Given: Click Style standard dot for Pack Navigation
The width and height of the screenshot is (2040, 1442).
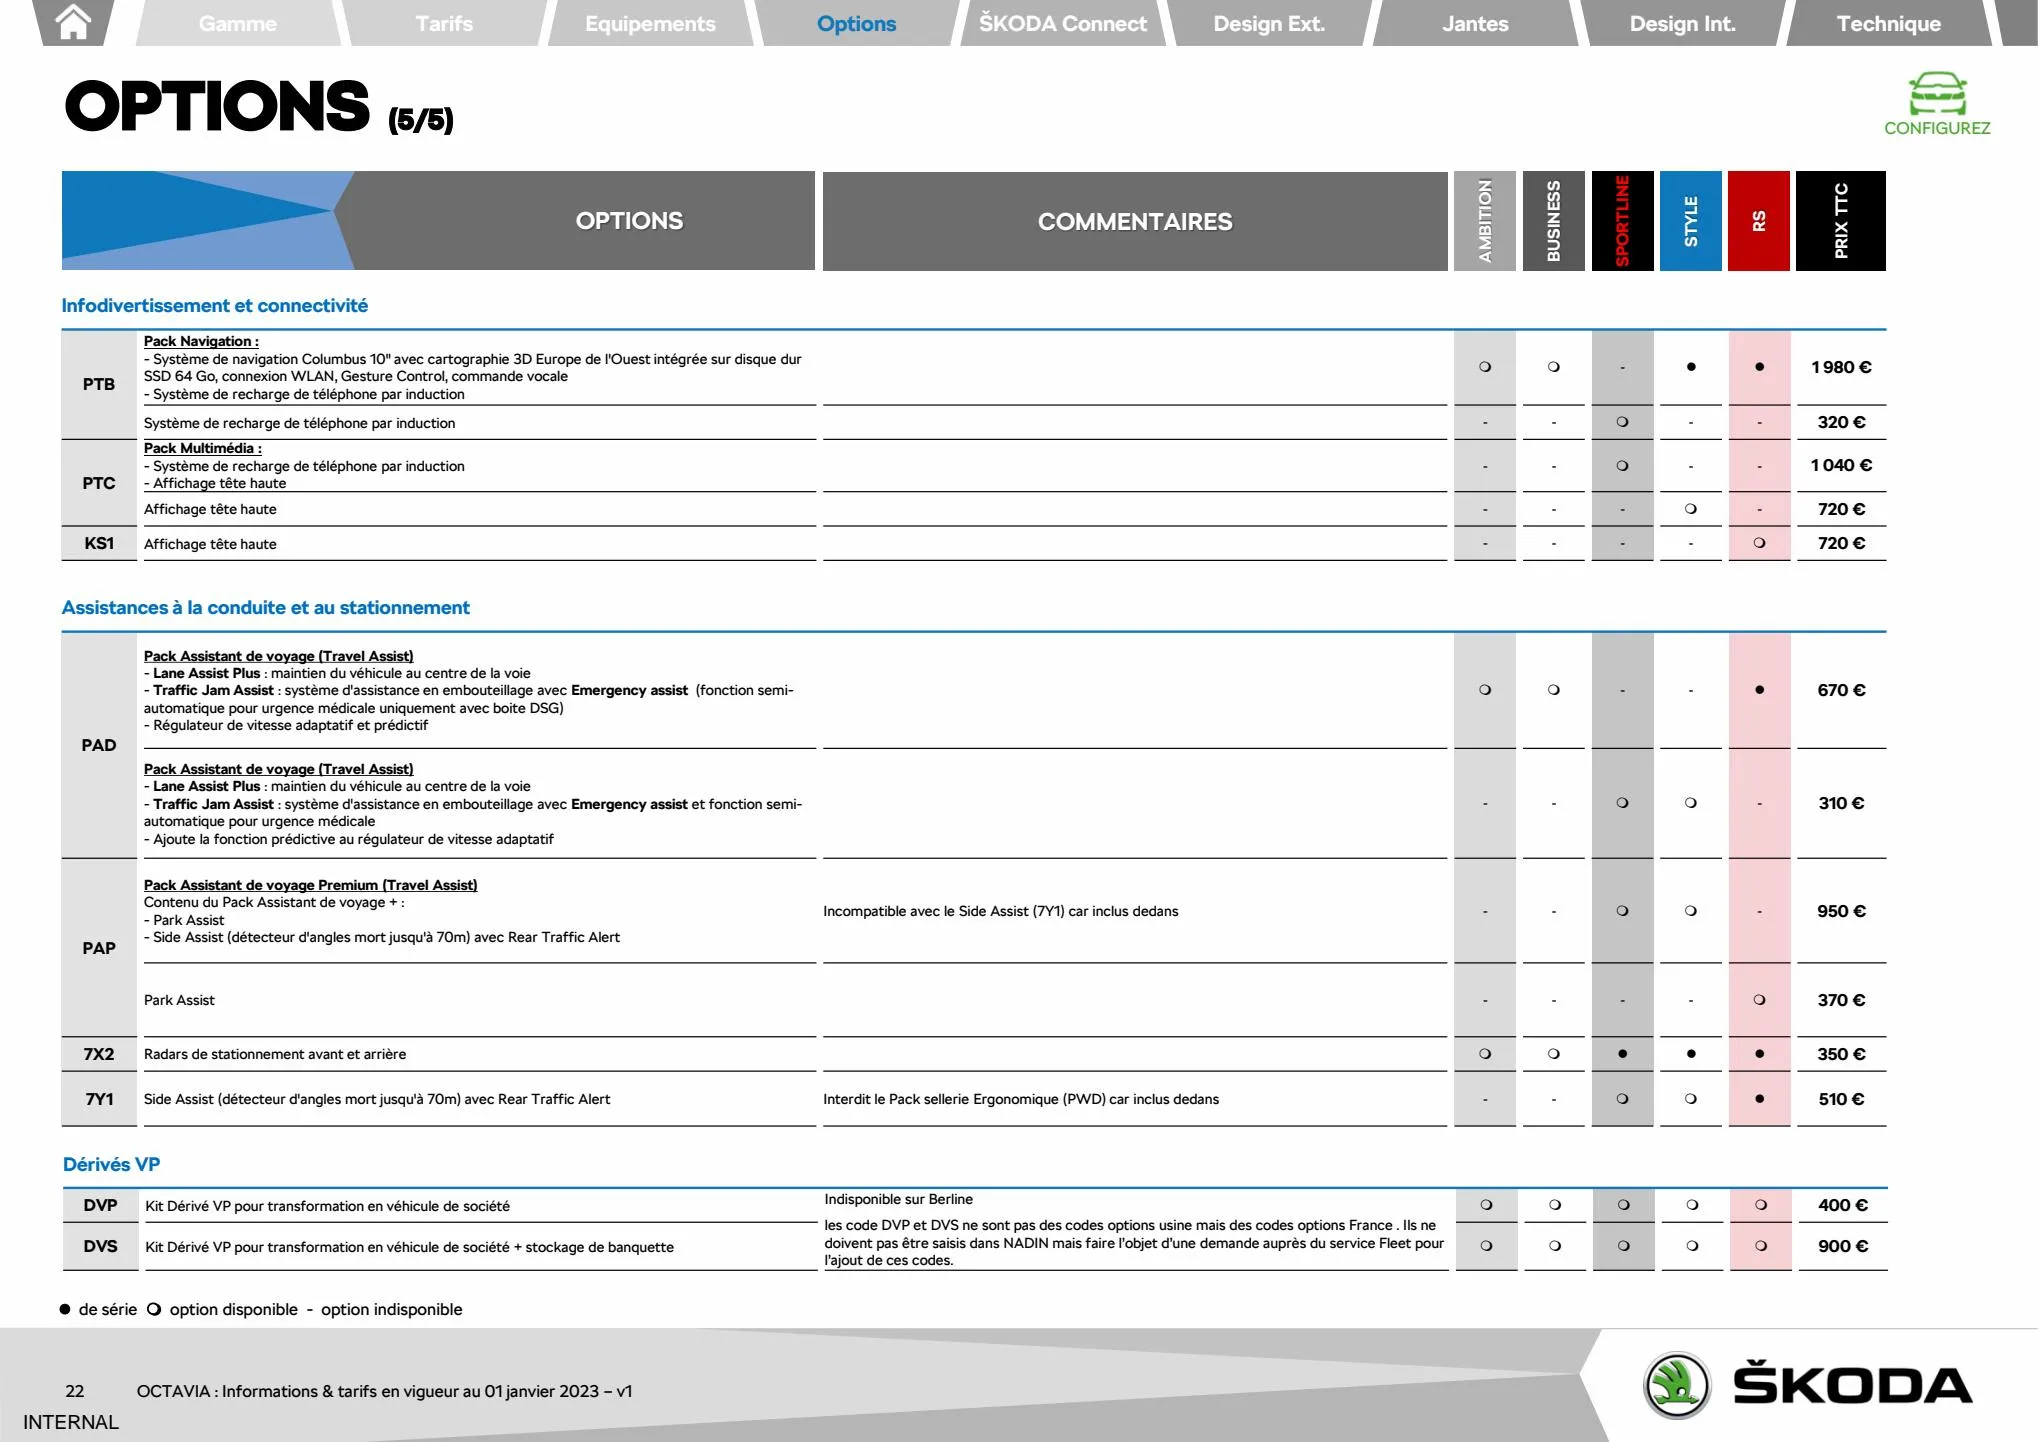Looking at the screenshot, I should coord(1691,367).
